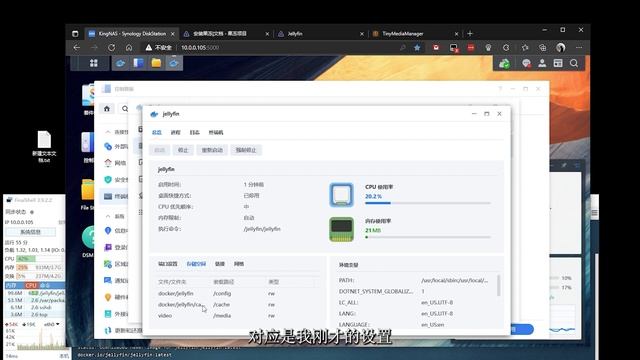Click the green memory module icon

coord(342,229)
